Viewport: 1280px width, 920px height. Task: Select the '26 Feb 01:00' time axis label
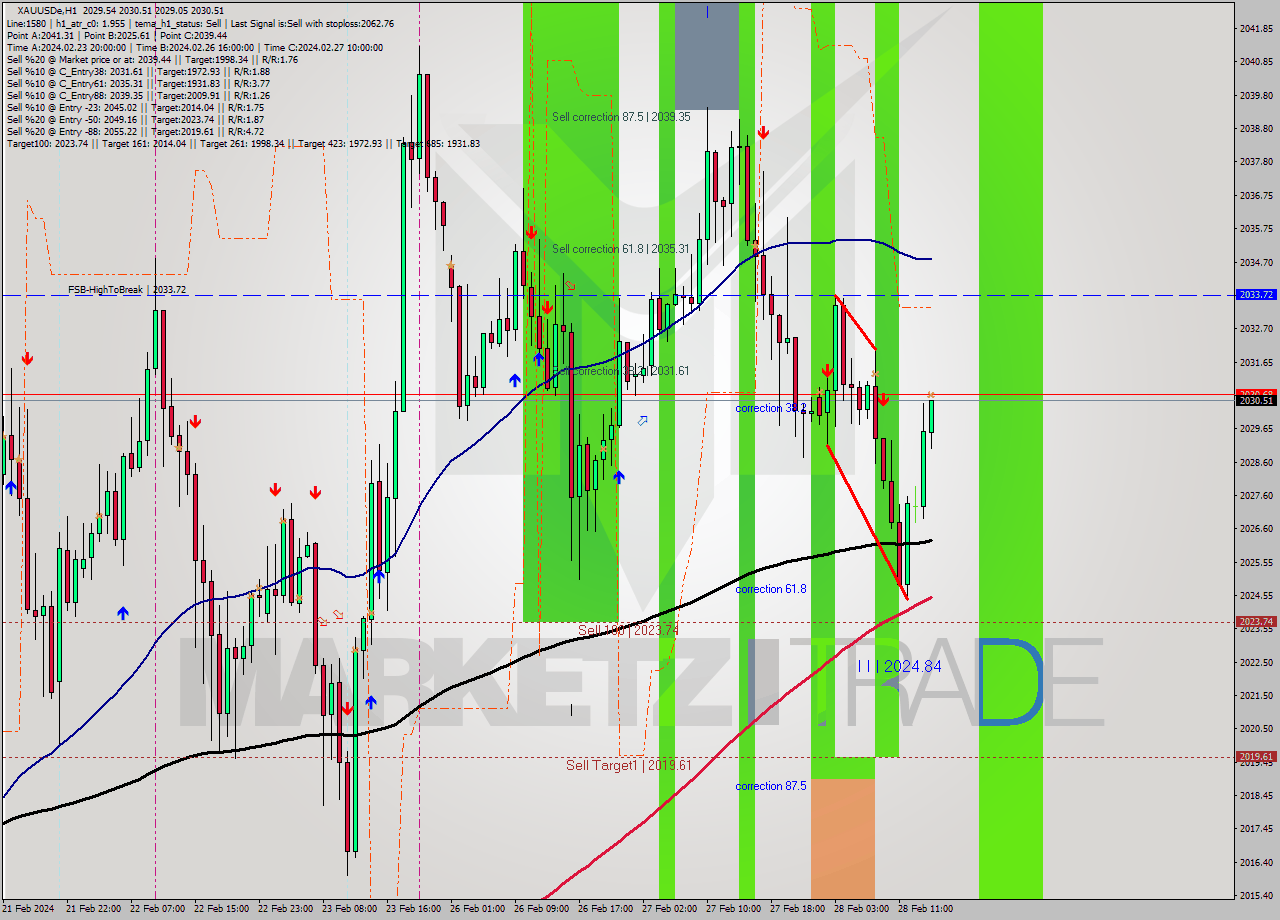click(x=477, y=909)
